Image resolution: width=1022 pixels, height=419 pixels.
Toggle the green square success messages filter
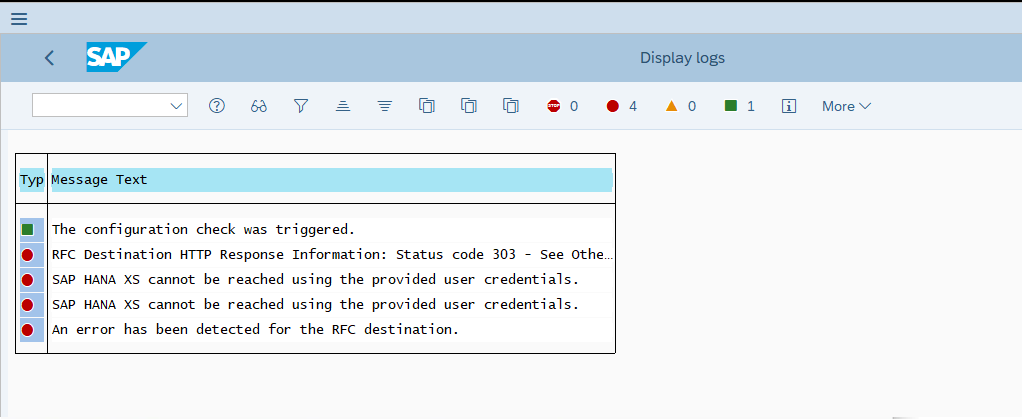[739, 106]
